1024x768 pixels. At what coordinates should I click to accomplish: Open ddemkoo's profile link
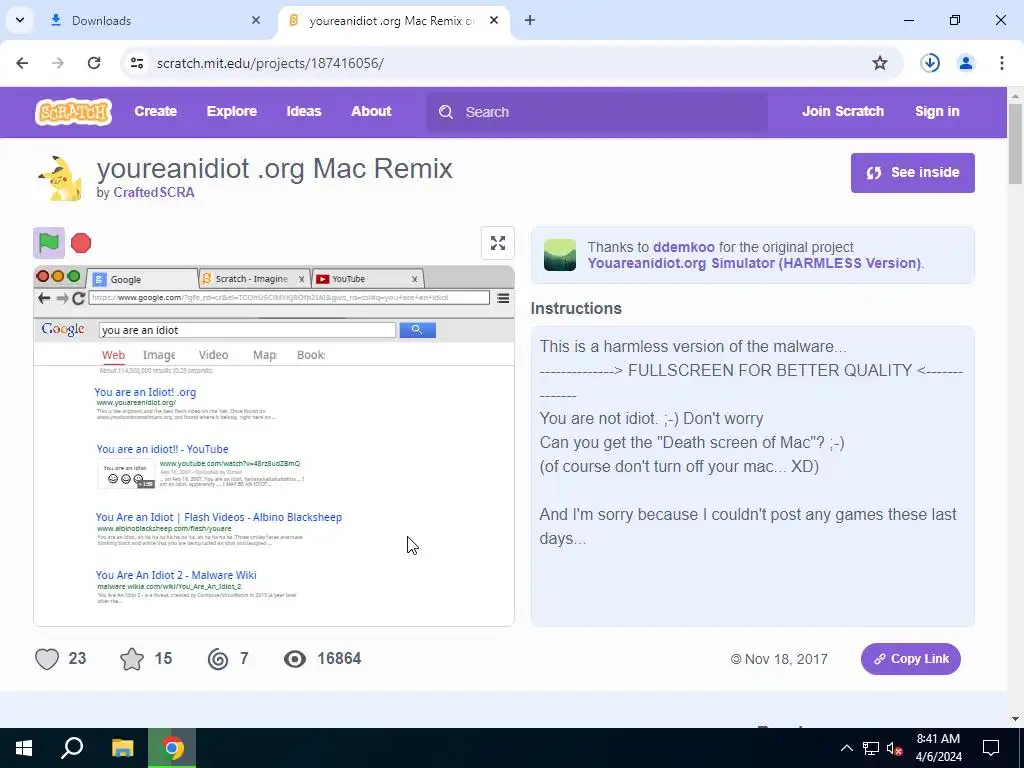click(x=684, y=247)
